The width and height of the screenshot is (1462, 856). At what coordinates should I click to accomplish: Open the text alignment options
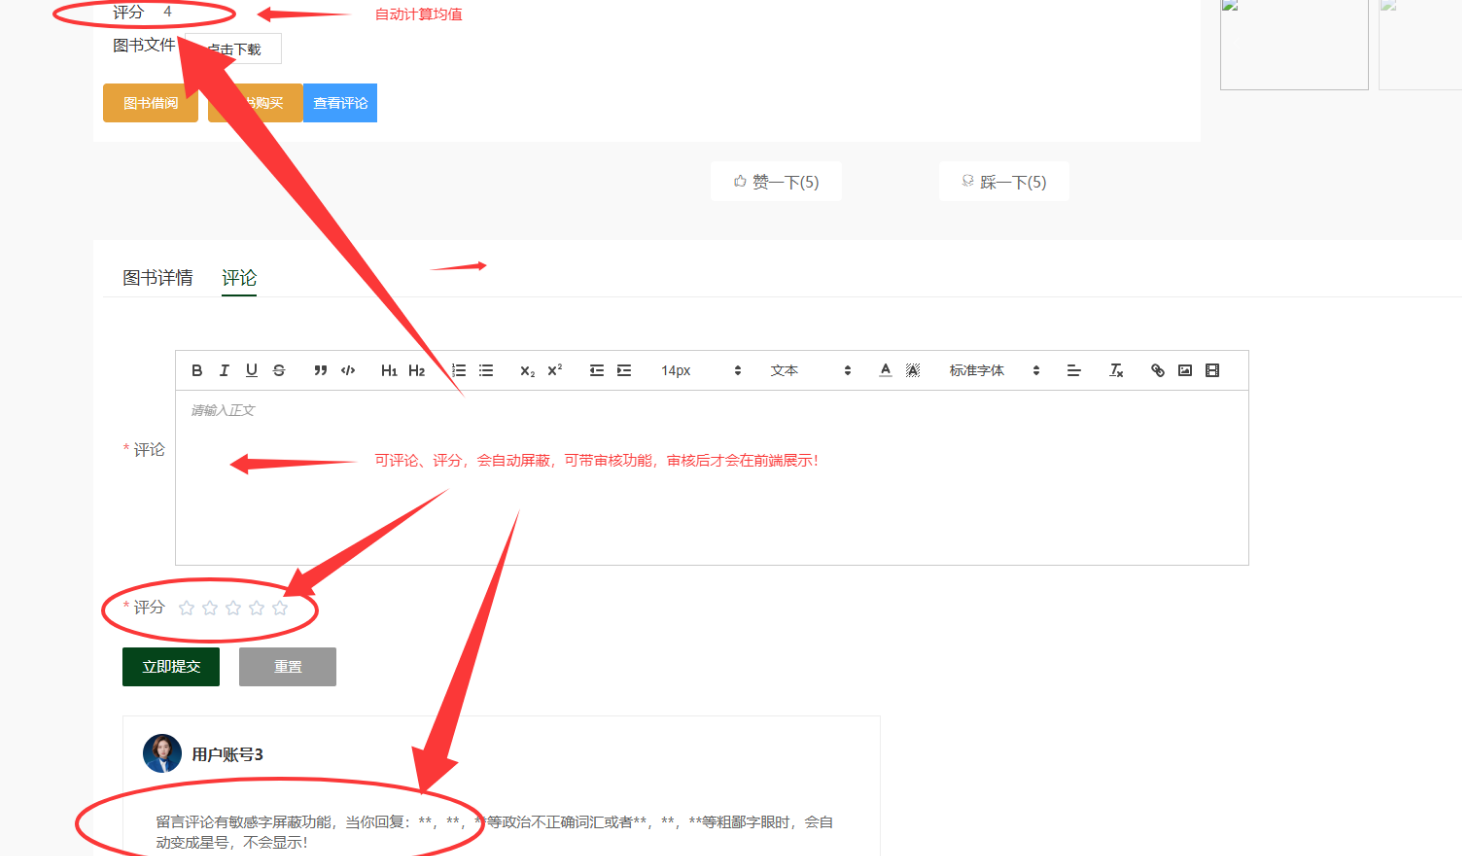1074,370
